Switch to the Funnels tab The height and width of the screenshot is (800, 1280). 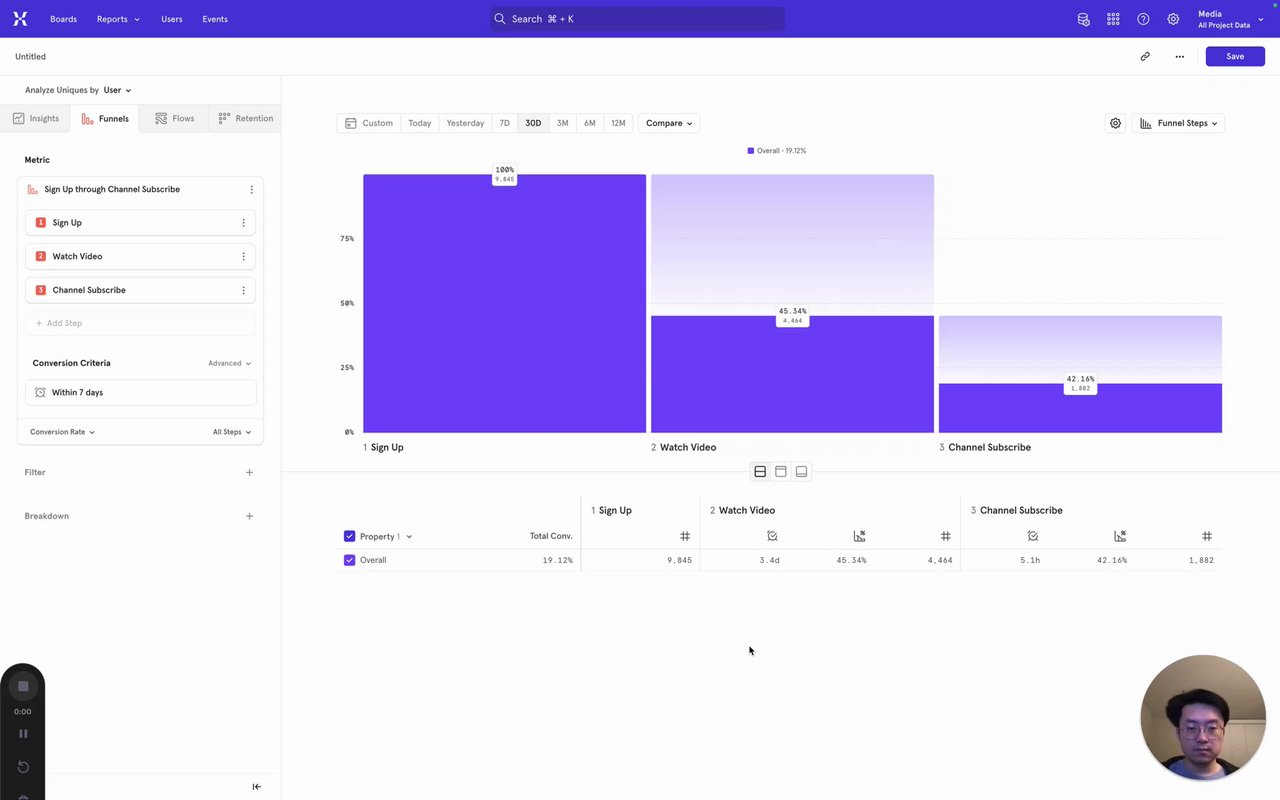pos(105,118)
